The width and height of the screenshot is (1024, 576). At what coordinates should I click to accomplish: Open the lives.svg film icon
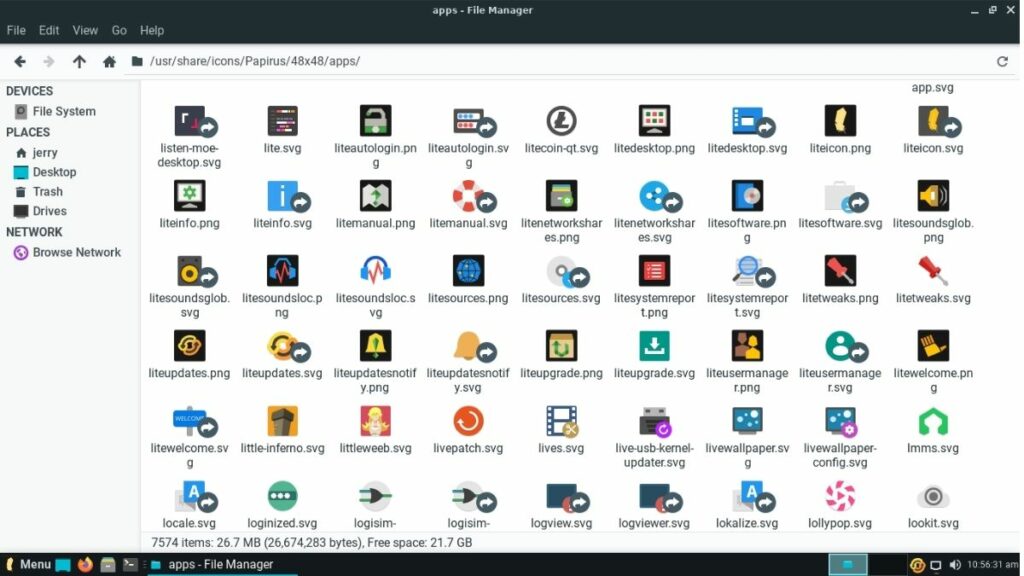coord(561,420)
